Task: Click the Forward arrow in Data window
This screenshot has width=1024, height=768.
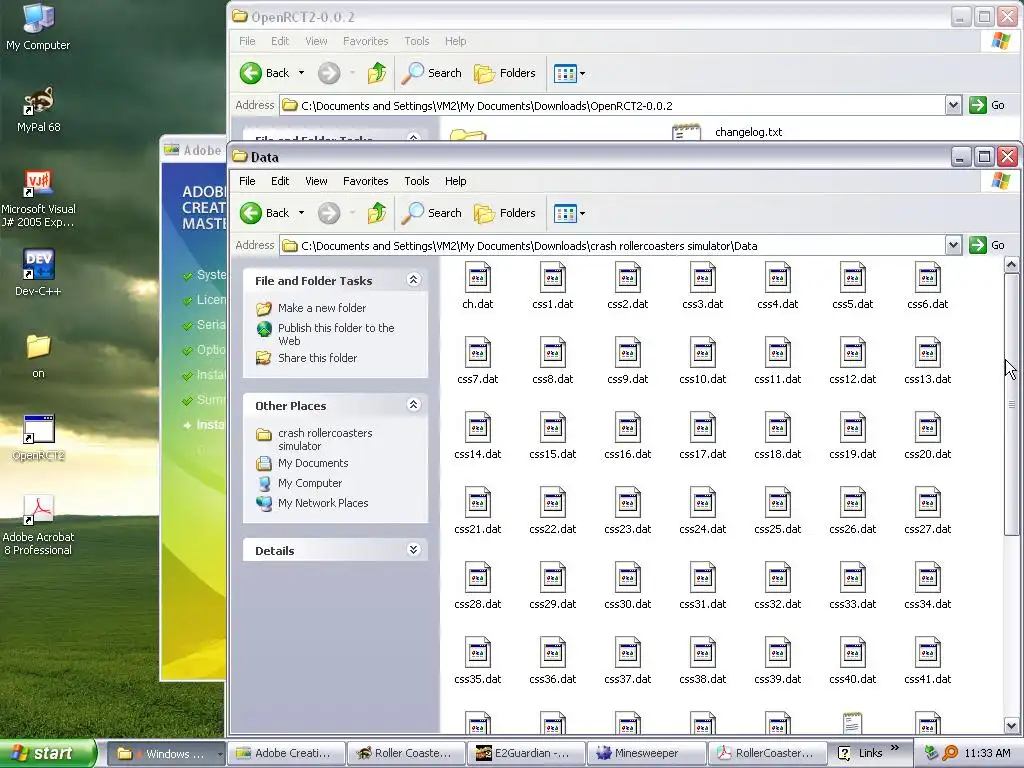Action: 329,213
